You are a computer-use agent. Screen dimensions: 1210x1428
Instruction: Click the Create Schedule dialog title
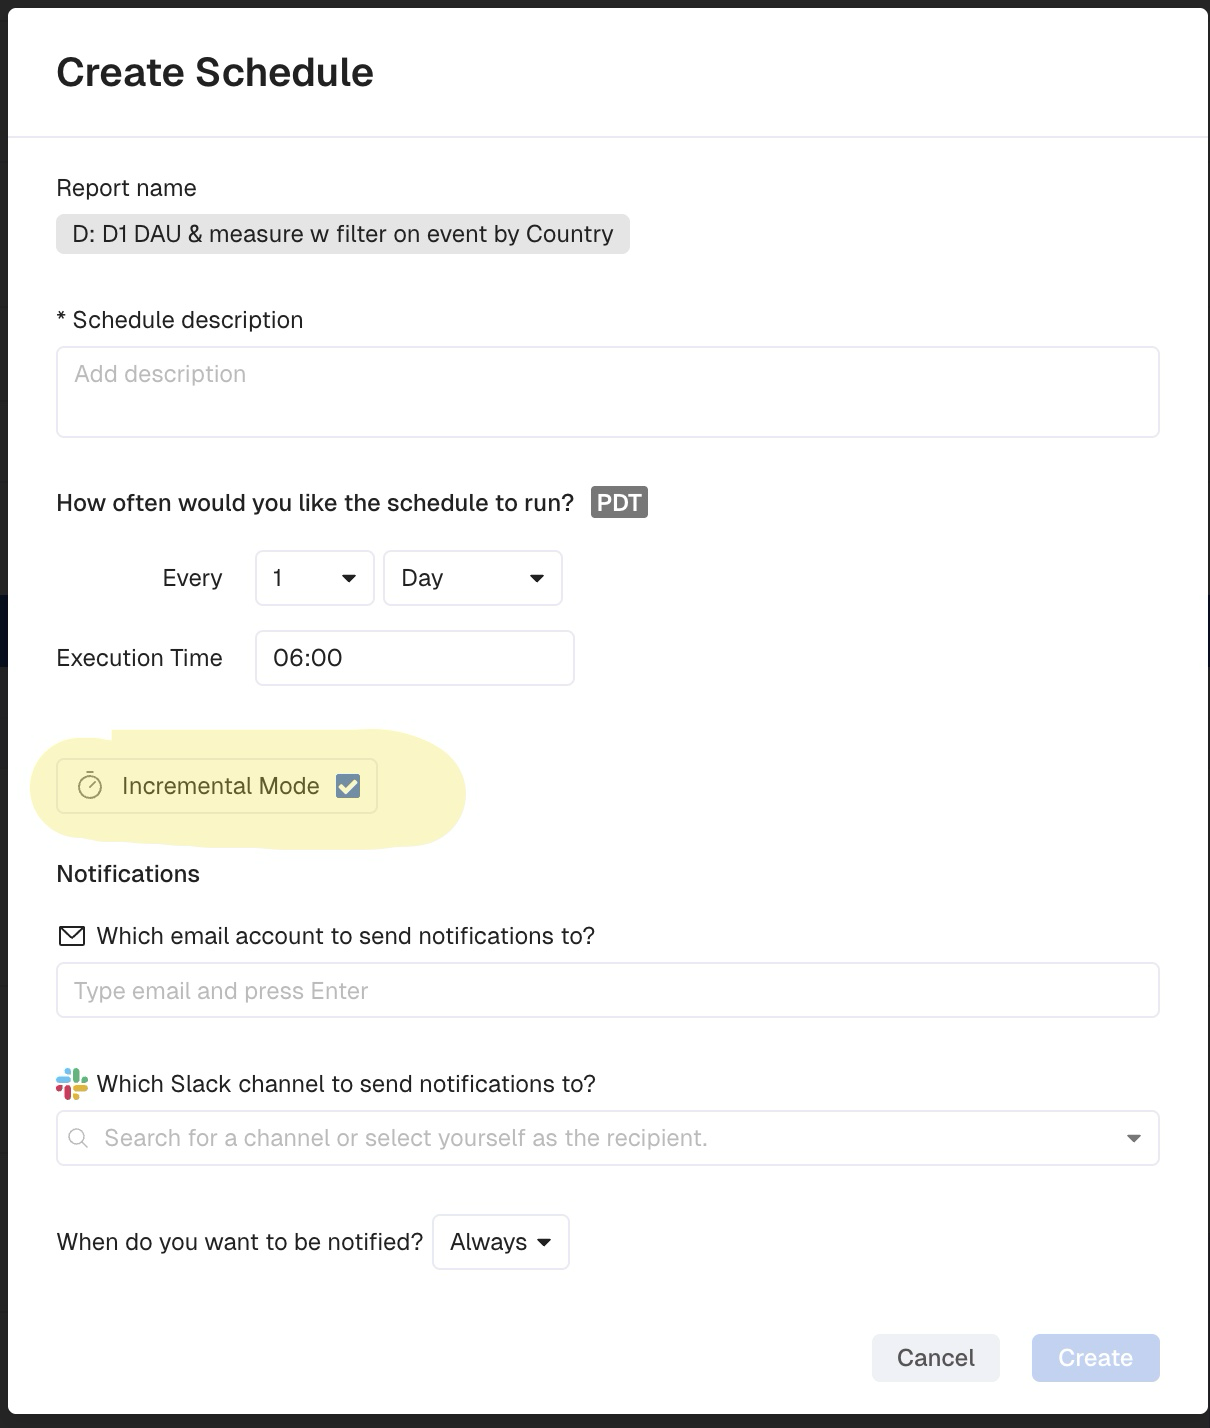[x=215, y=72]
